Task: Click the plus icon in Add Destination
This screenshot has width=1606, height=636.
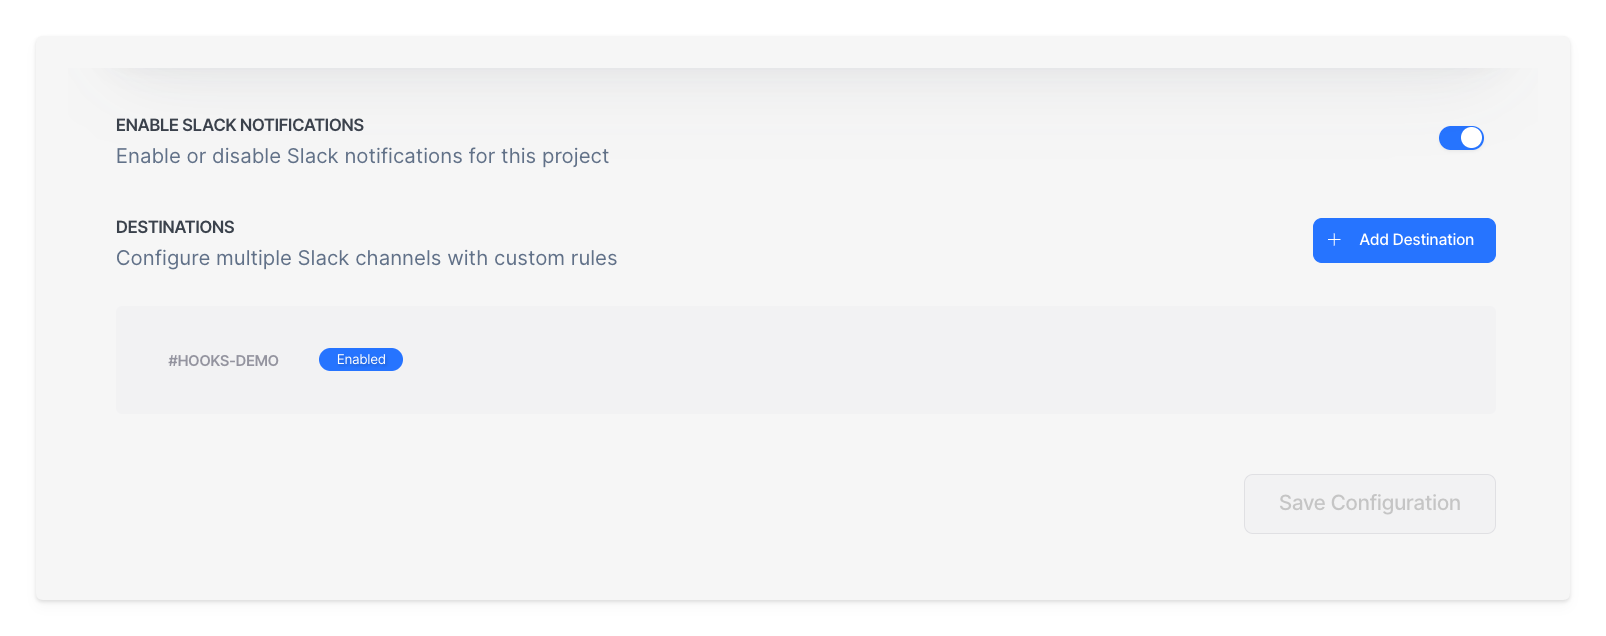Action: coord(1334,240)
